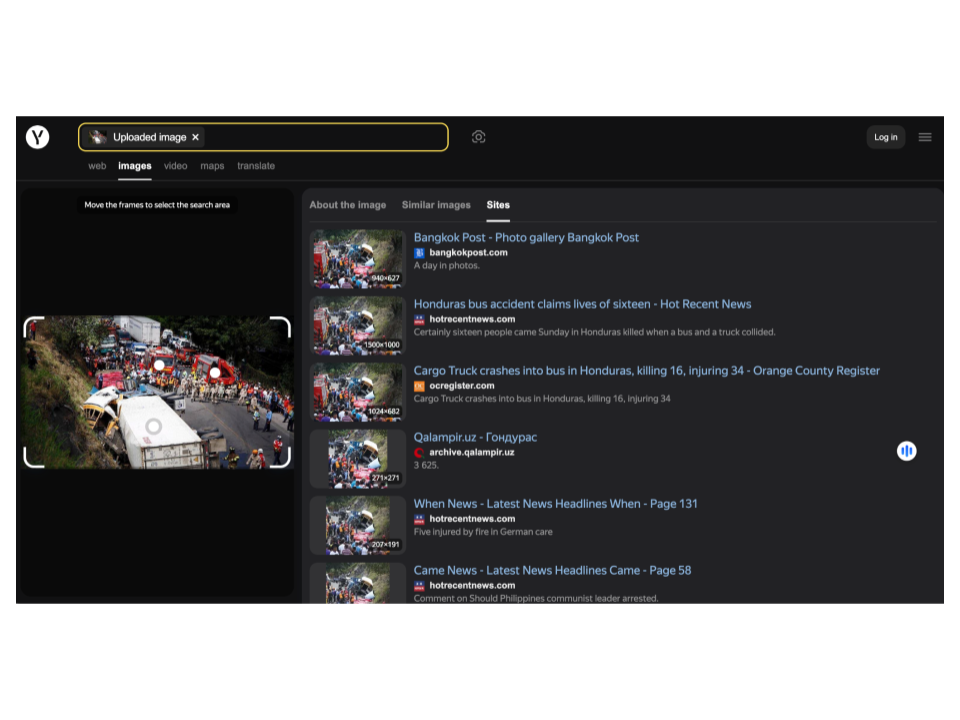The image size is (960, 720).
Task: Click the Alice voice assistant icon
Action: pos(906,451)
